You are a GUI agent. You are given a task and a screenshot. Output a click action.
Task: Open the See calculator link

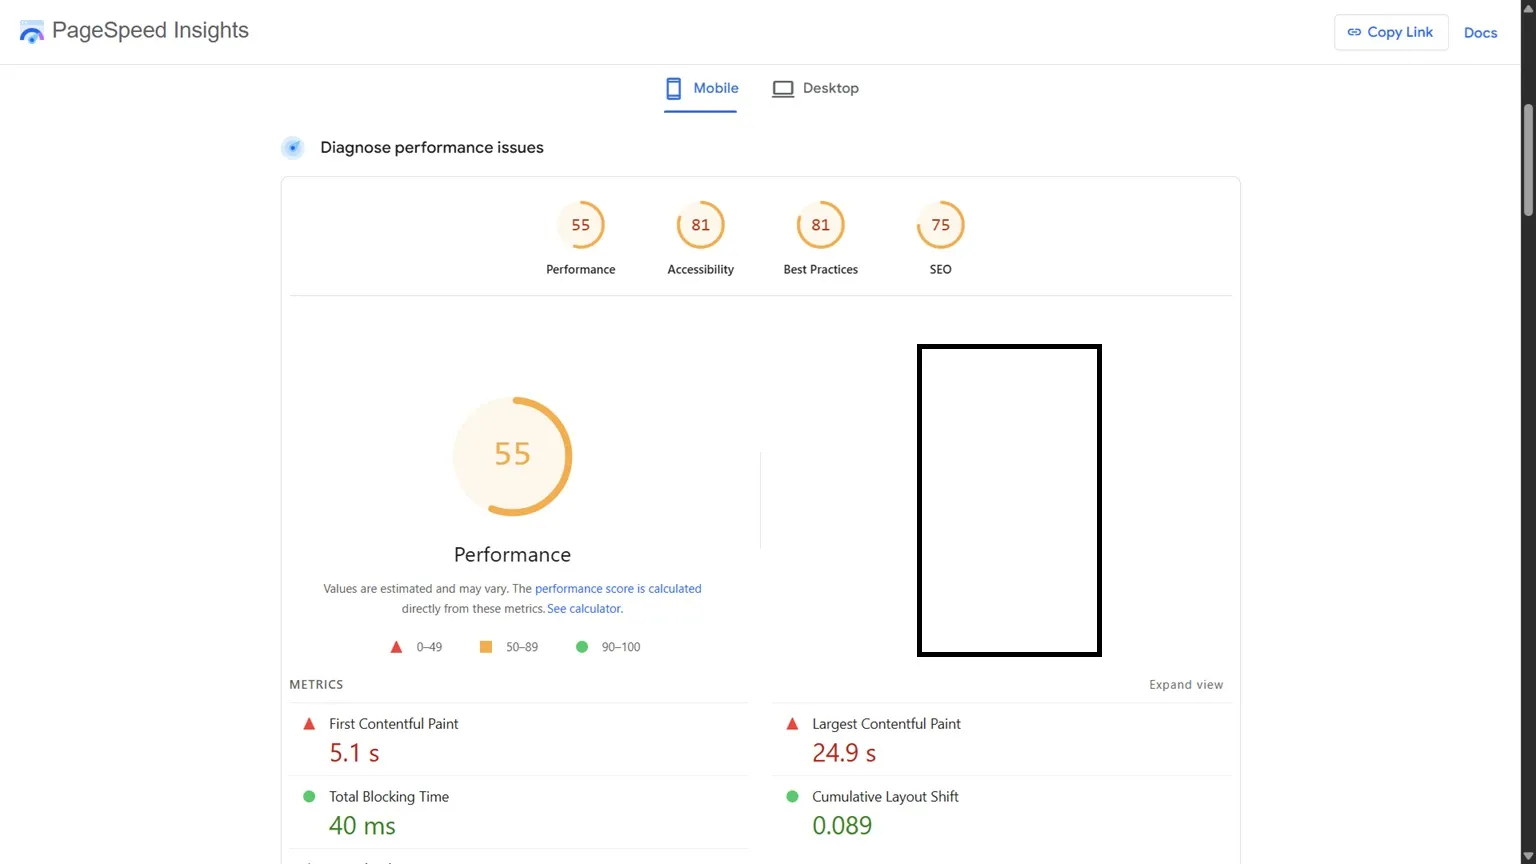(585, 609)
